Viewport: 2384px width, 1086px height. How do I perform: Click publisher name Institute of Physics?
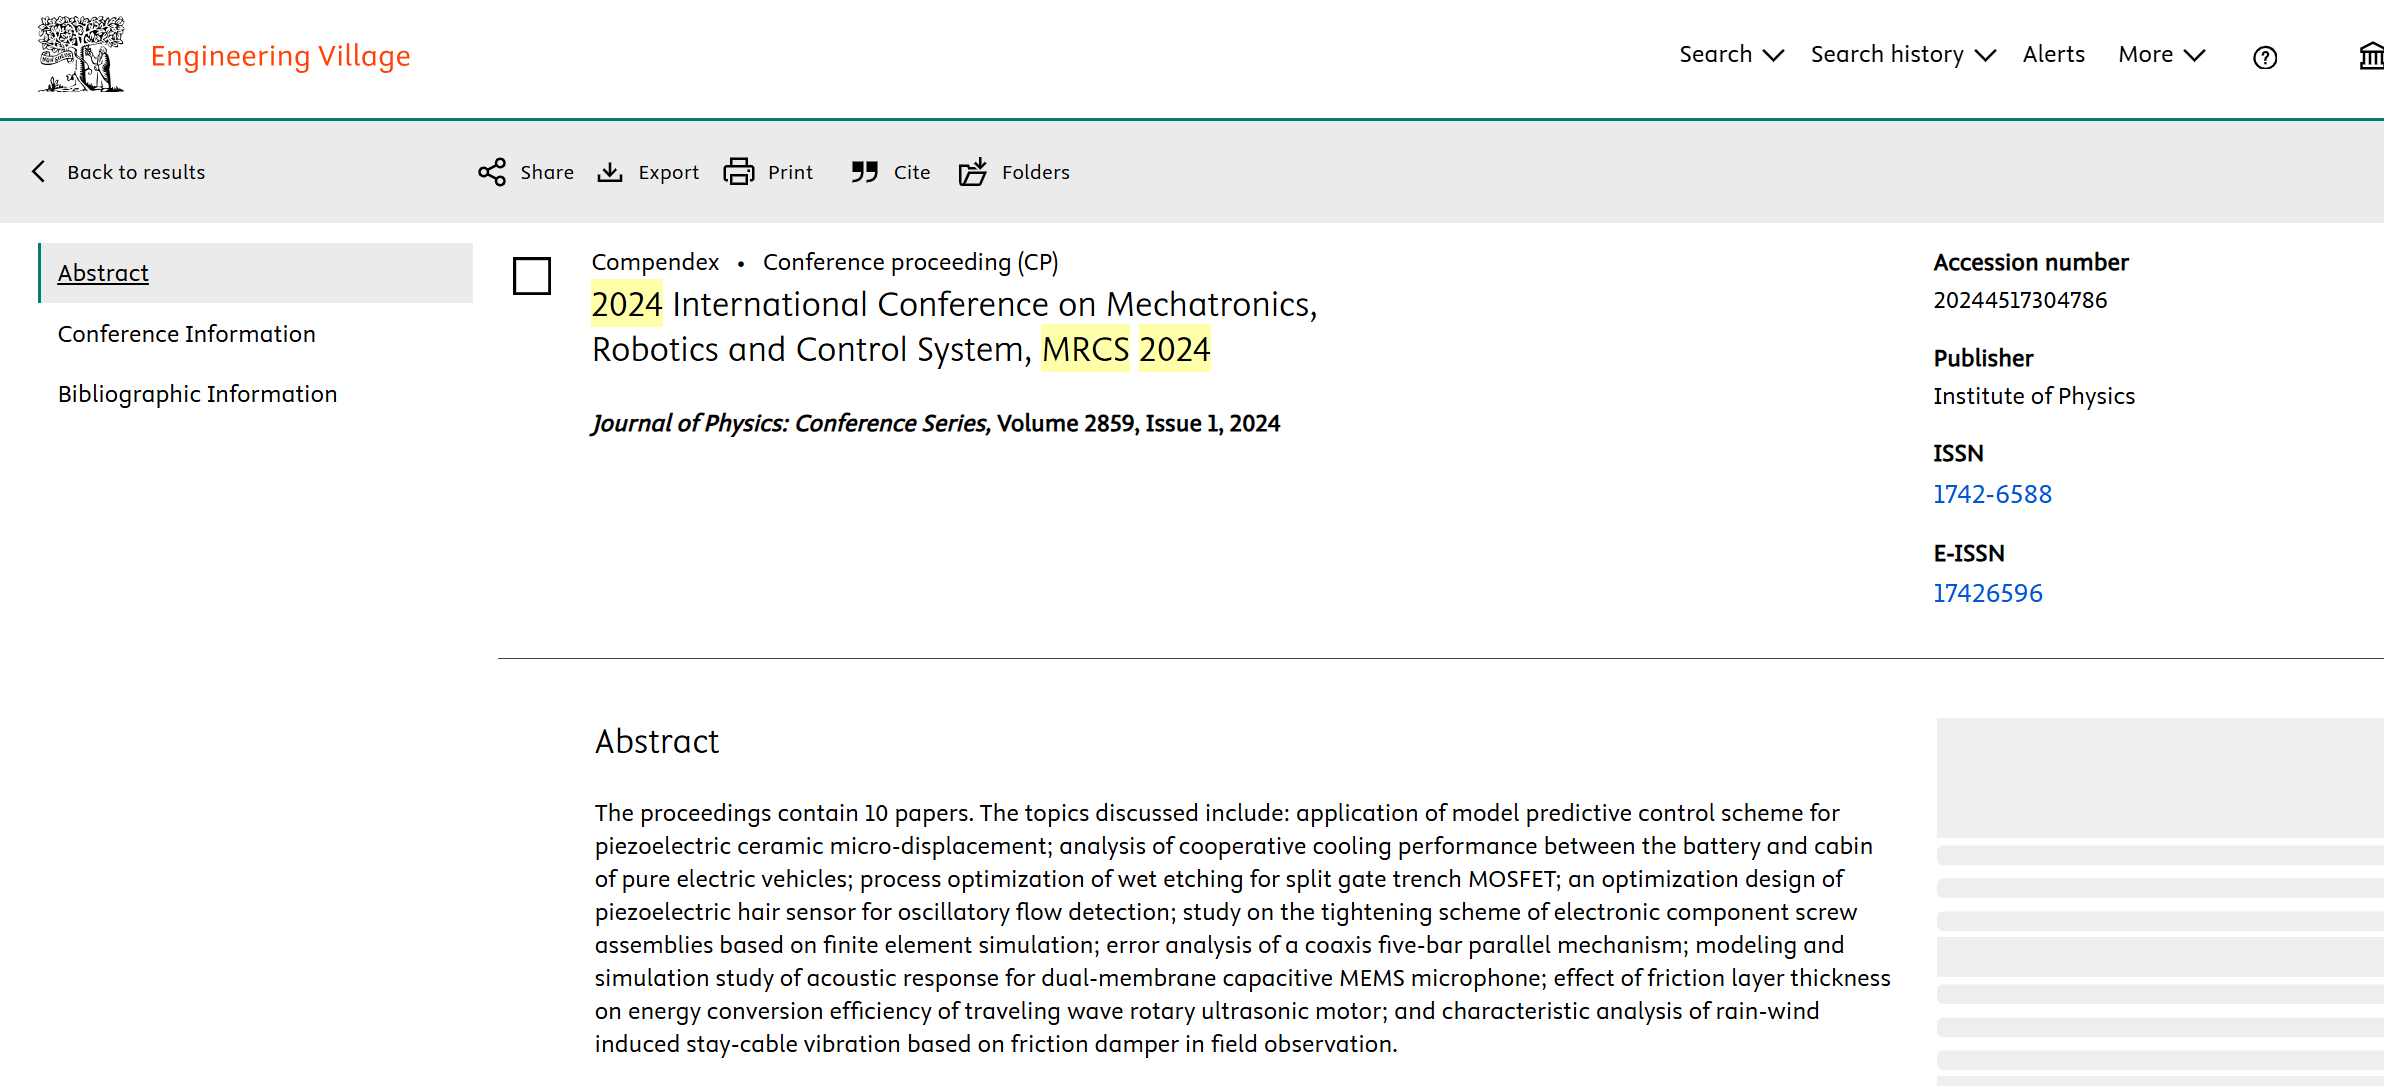(2034, 396)
